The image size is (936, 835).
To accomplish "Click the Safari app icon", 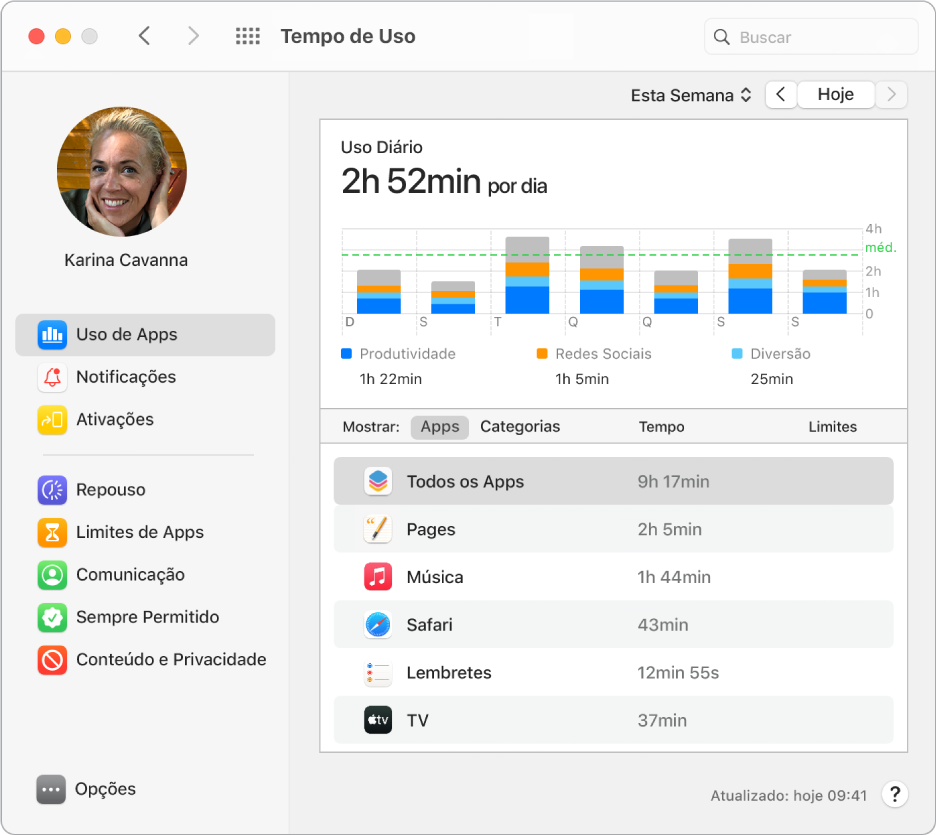I will tap(377, 625).
